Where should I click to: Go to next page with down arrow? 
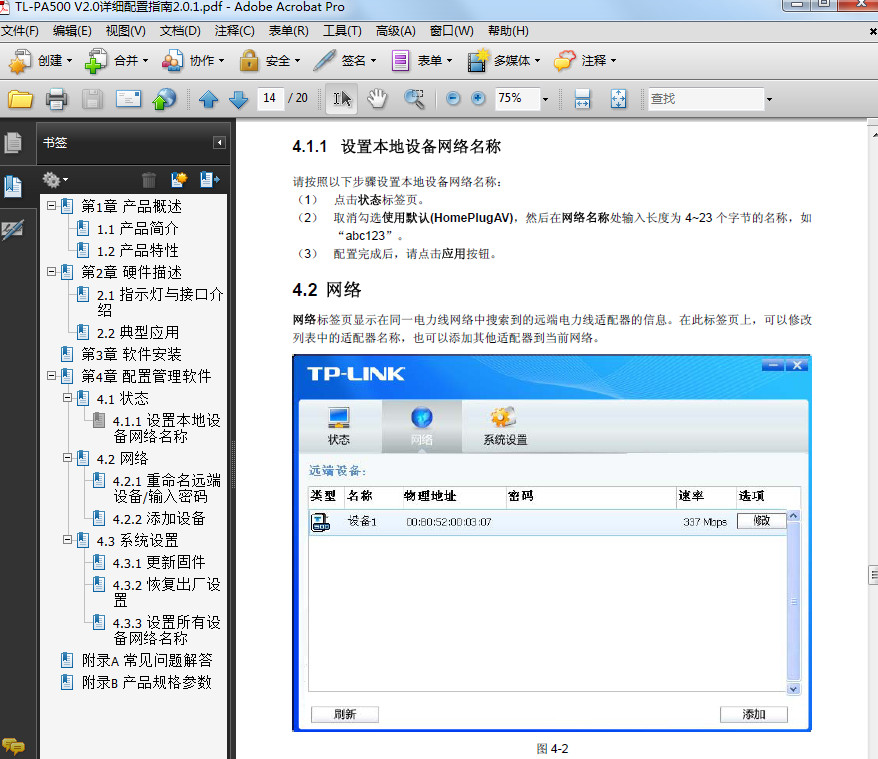pos(236,99)
